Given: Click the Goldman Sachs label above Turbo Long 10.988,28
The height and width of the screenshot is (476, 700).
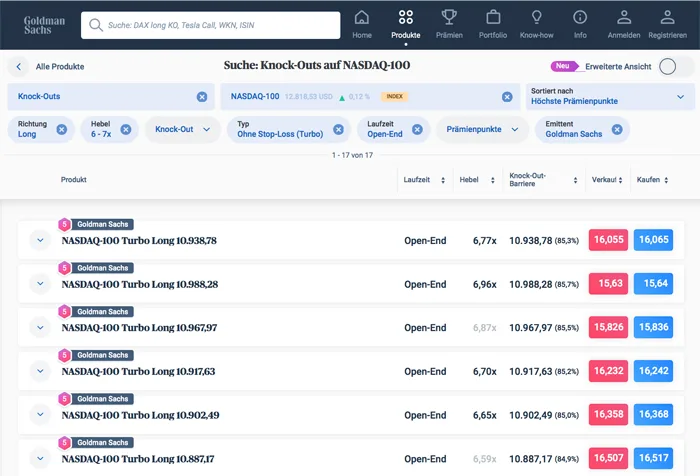Looking at the screenshot, I should pos(103,268).
